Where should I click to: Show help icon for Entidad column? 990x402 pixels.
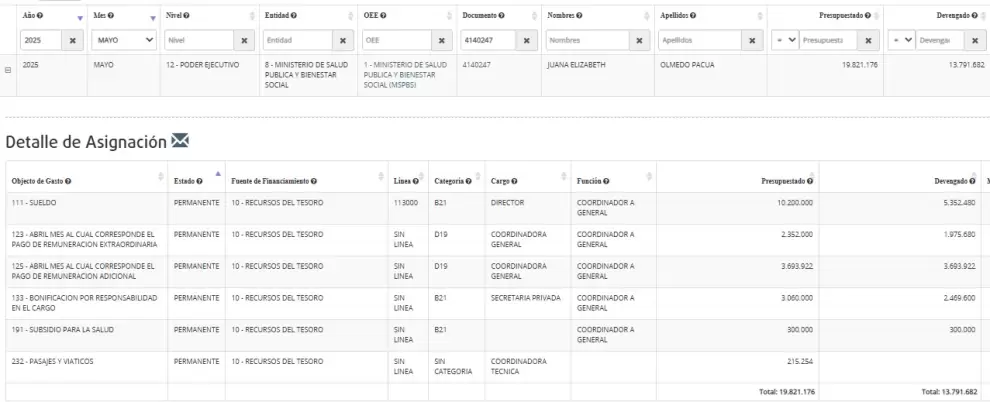pos(295,15)
